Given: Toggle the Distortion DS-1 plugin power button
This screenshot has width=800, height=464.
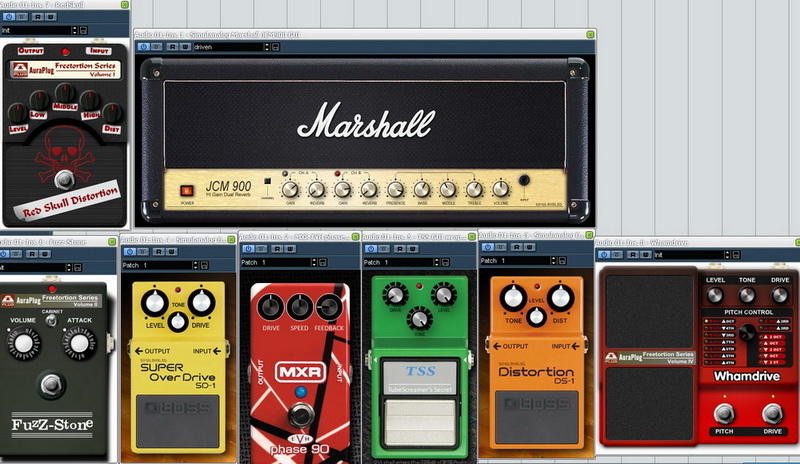Looking at the screenshot, I should point(488,247).
